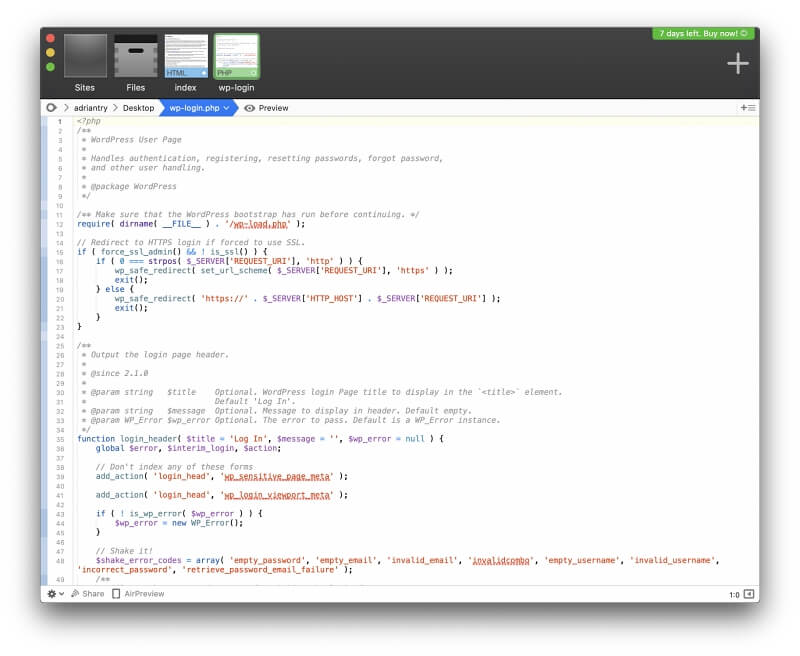This screenshot has width=800, height=656.
Task: Open the wp-login.php tab dropdown chevron
Action: (224, 107)
